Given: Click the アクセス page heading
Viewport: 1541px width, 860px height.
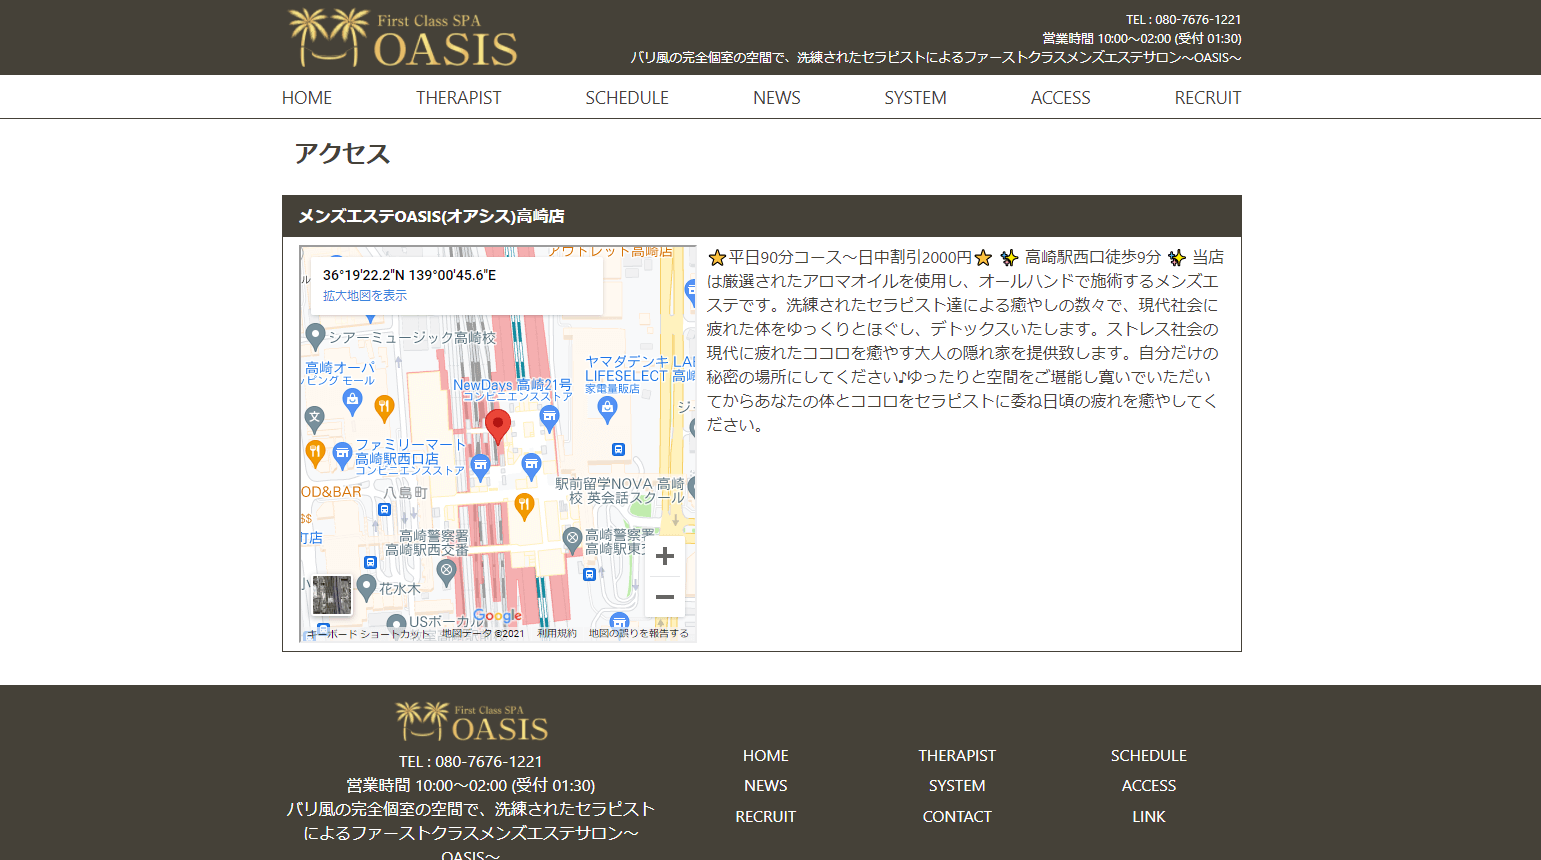Looking at the screenshot, I should click(x=342, y=153).
